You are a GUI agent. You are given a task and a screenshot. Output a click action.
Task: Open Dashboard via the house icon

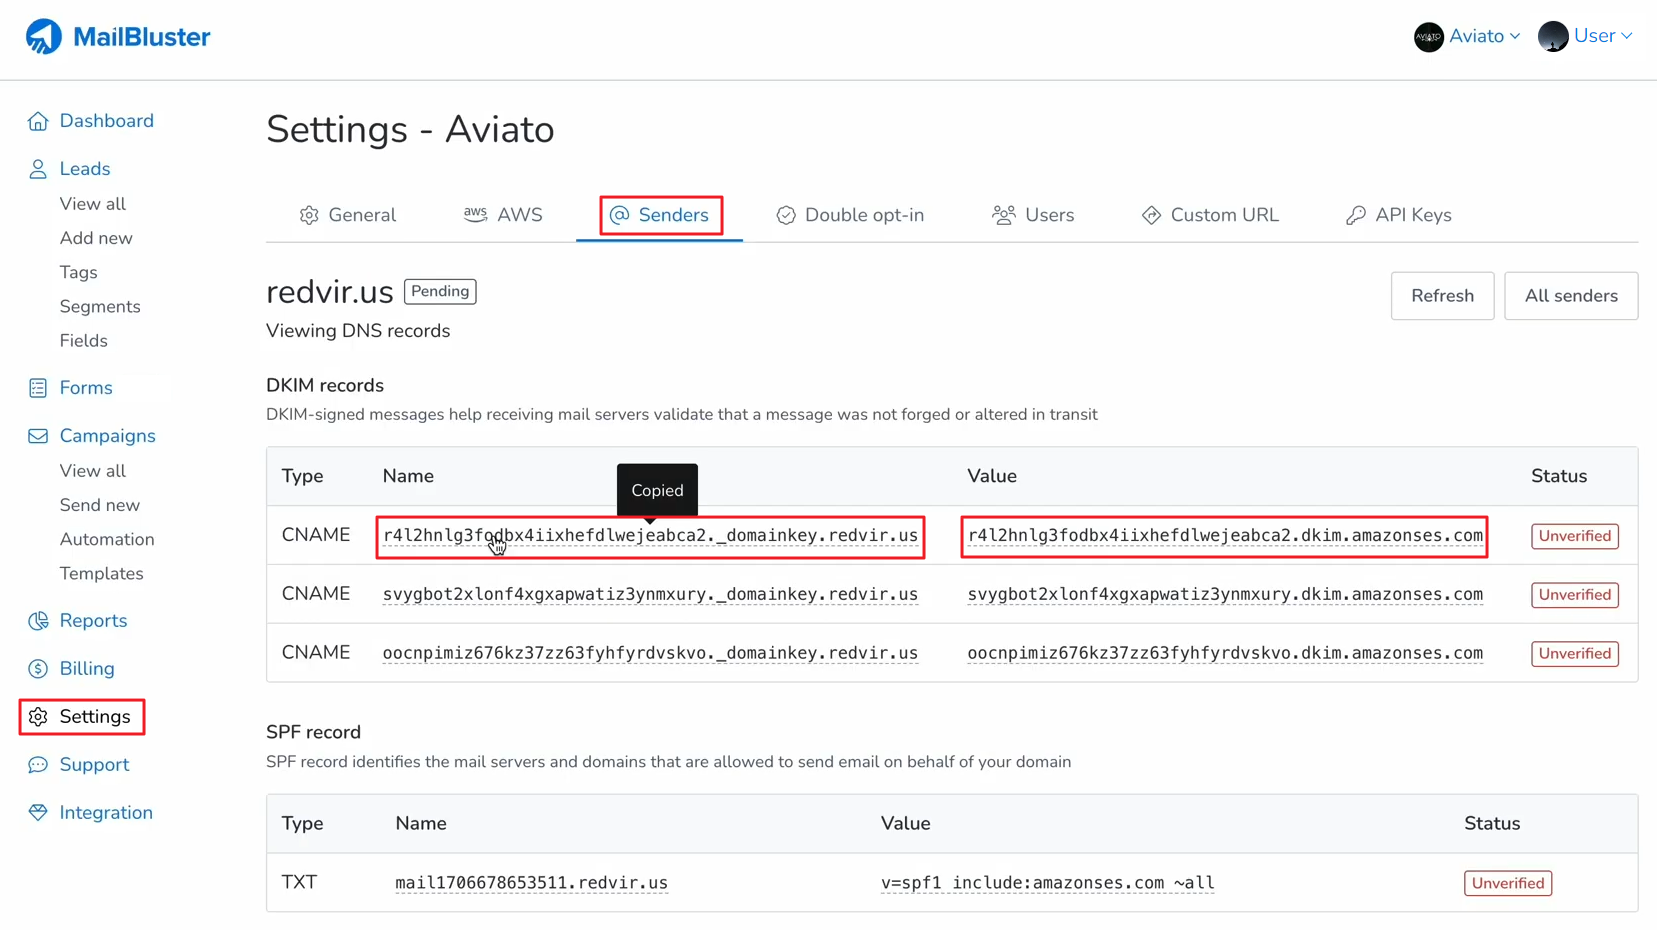click(x=38, y=121)
